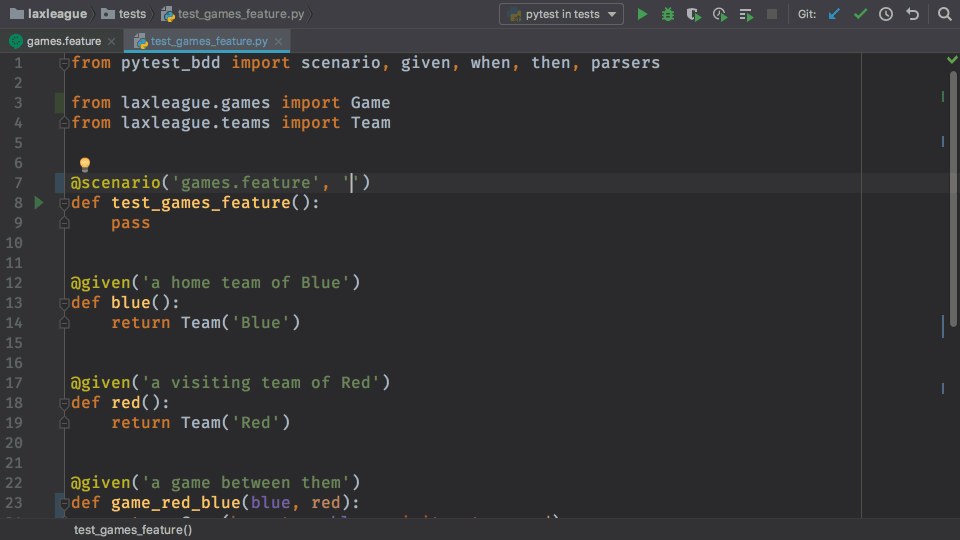
Task: Click the Game class import name
Action: click(x=370, y=102)
